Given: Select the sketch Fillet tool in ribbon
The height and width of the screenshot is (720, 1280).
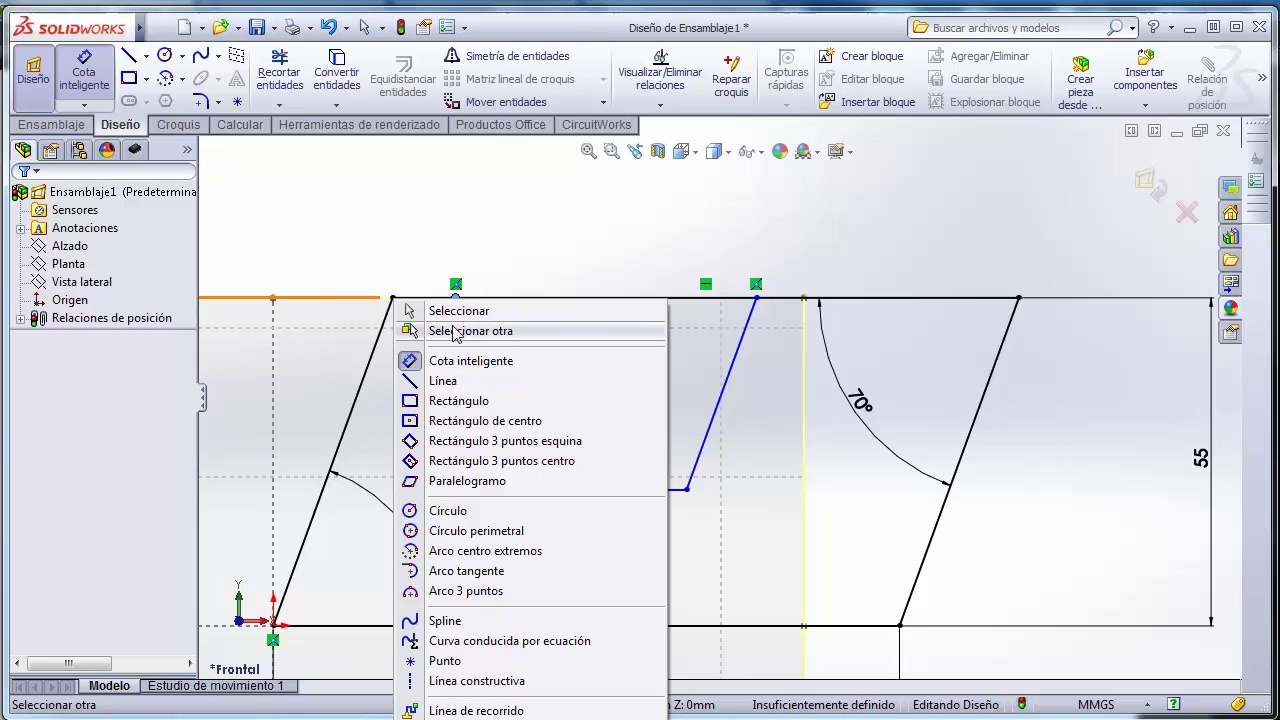Looking at the screenshot, I should point(201,101).
